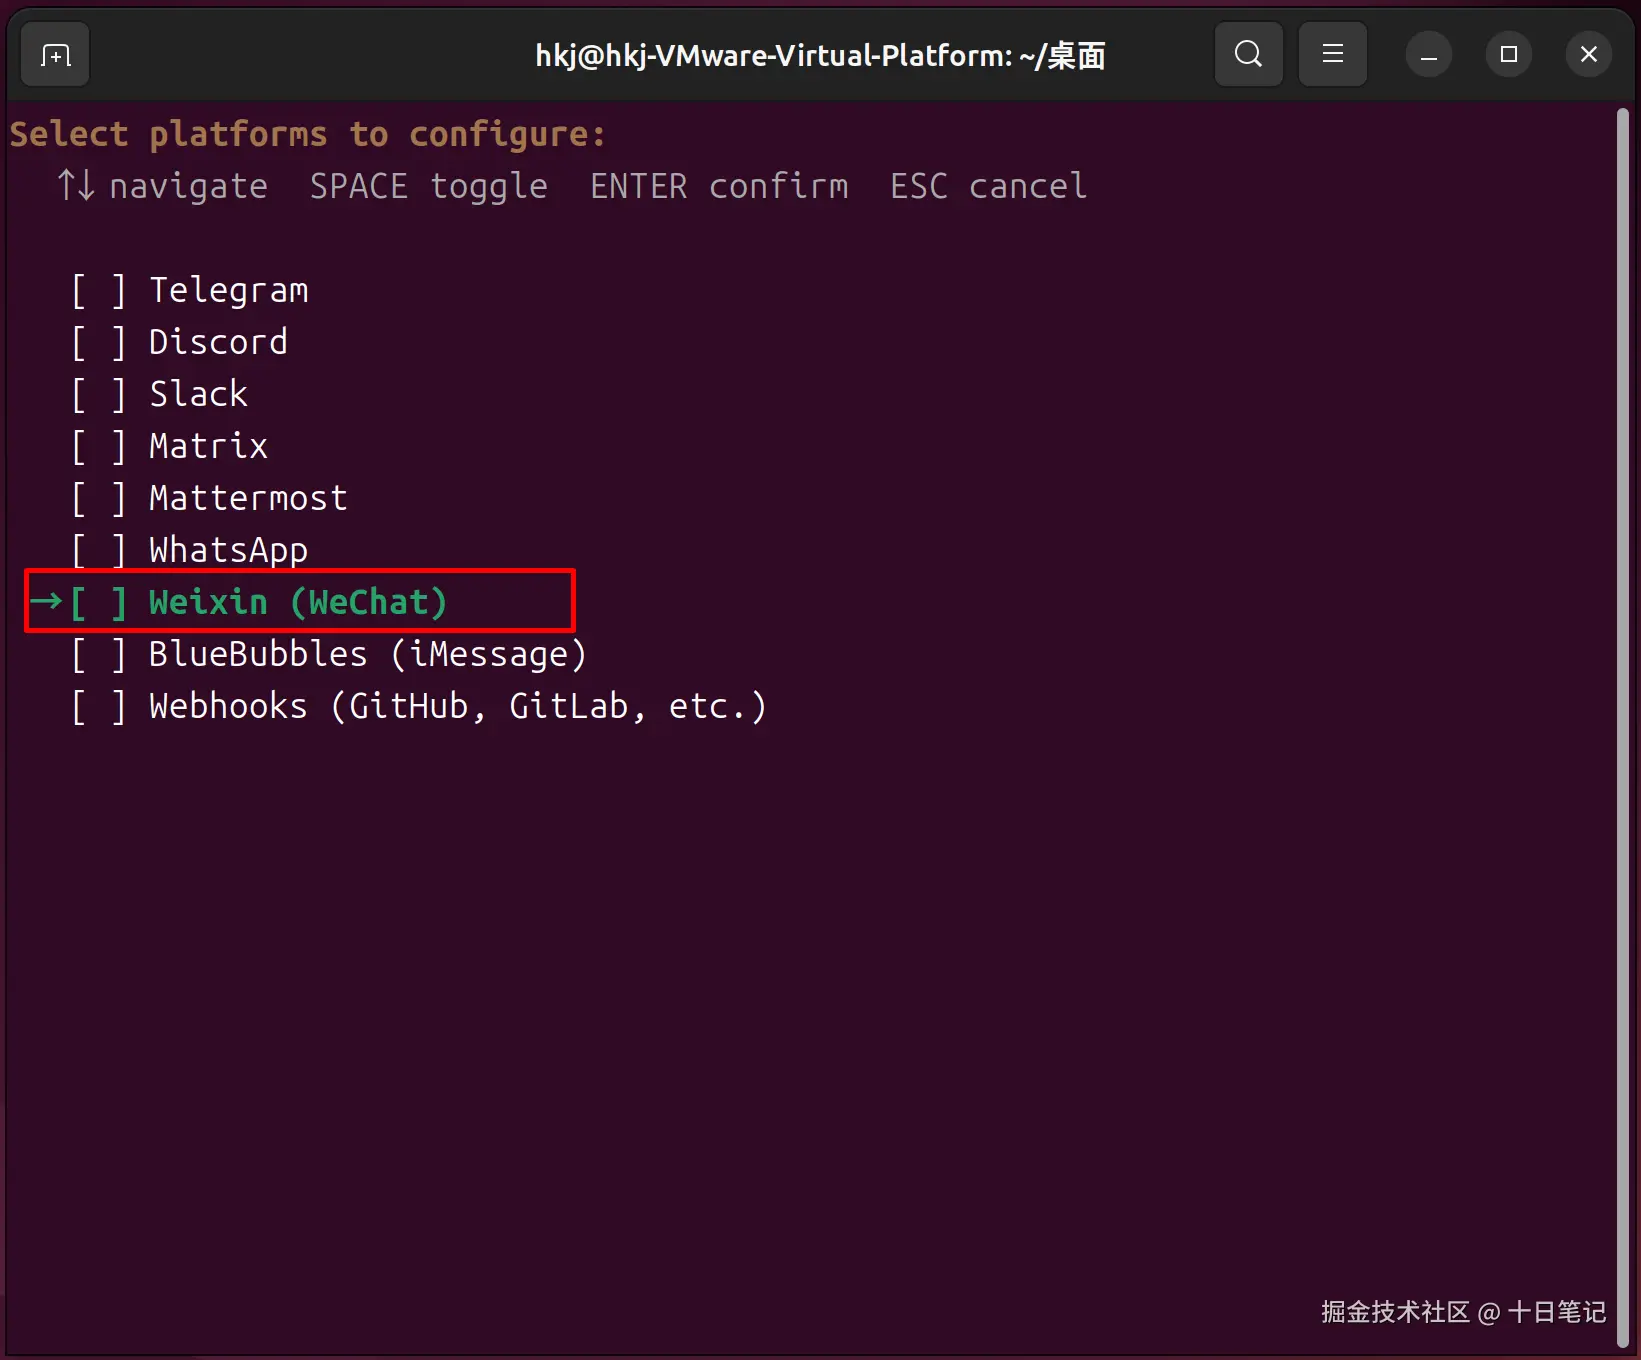This screenshot has width=1641, height=1360.
Task: Click the Discord platform label
Action: (x=219, y=343)
